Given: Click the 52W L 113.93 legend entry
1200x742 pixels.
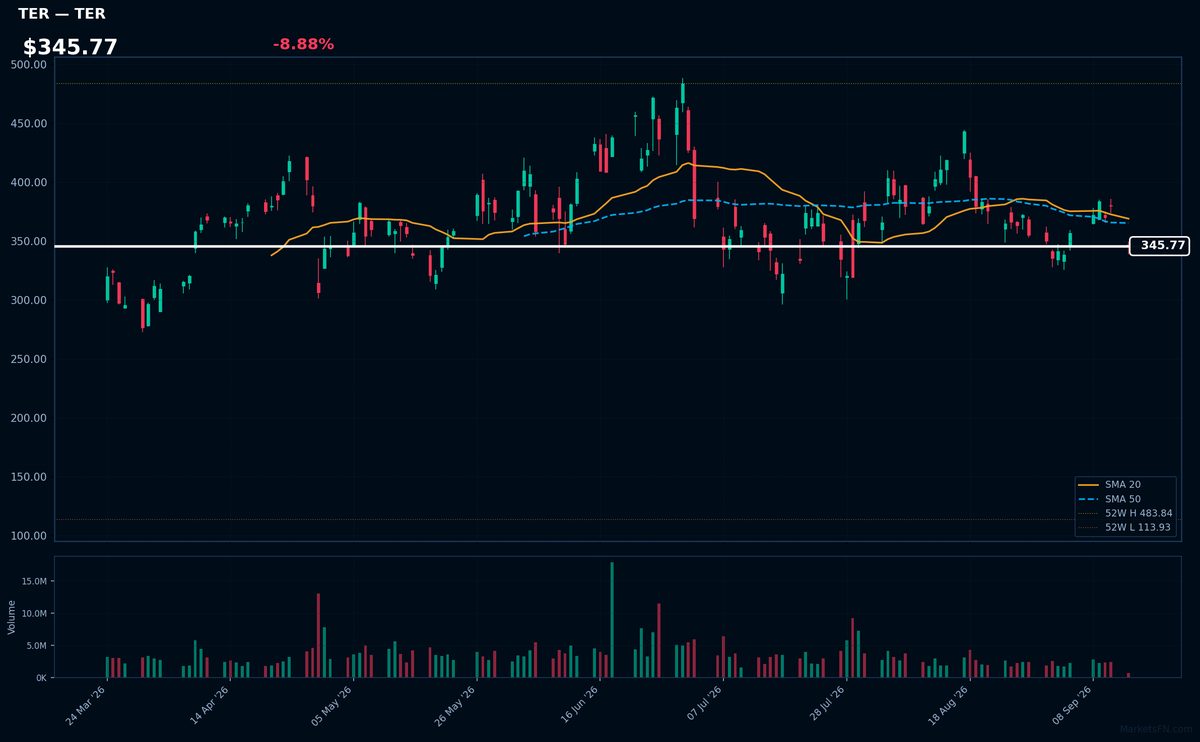Looking at the screenshot, I should pos(1126,527).
